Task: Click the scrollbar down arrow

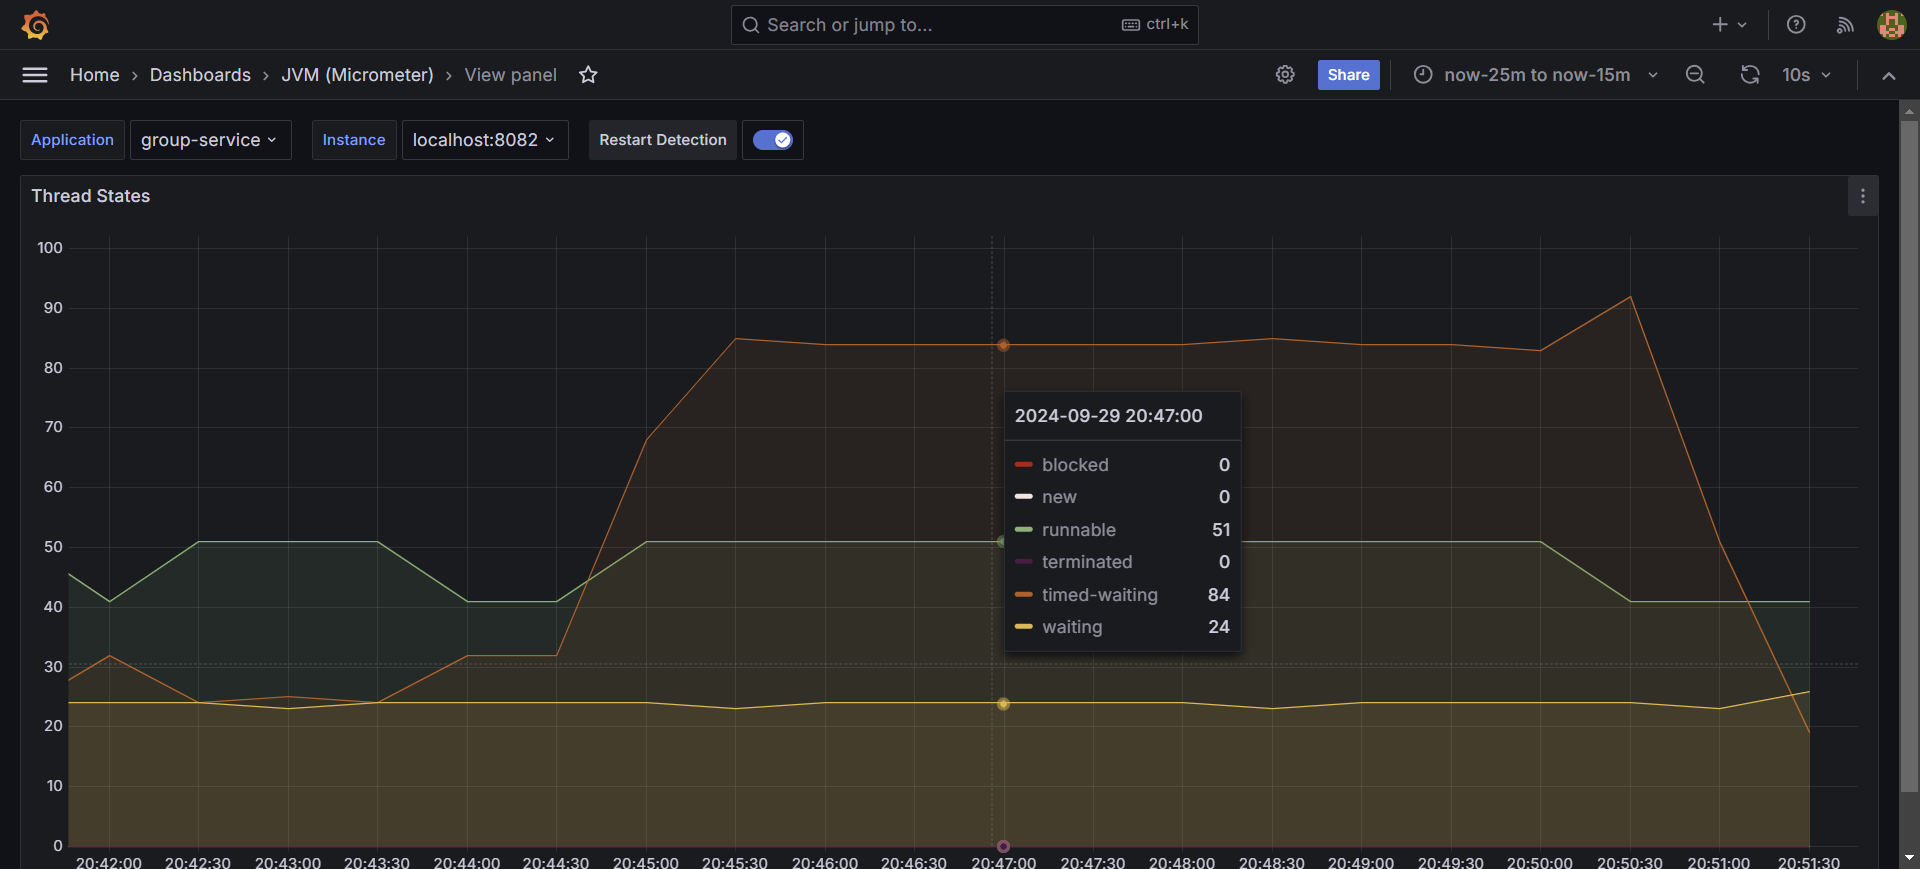Action: 1909,858
